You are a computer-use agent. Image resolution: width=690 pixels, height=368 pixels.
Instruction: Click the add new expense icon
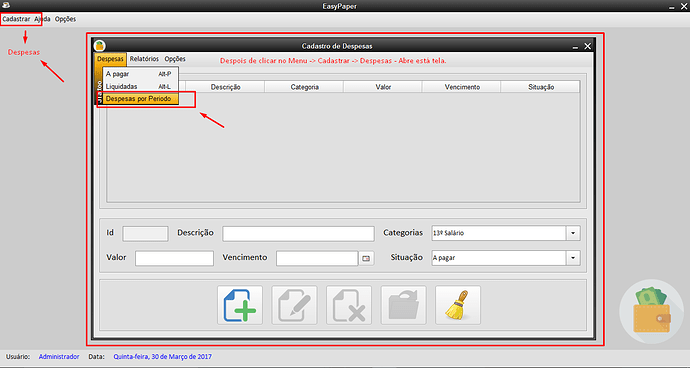(240, 305)
